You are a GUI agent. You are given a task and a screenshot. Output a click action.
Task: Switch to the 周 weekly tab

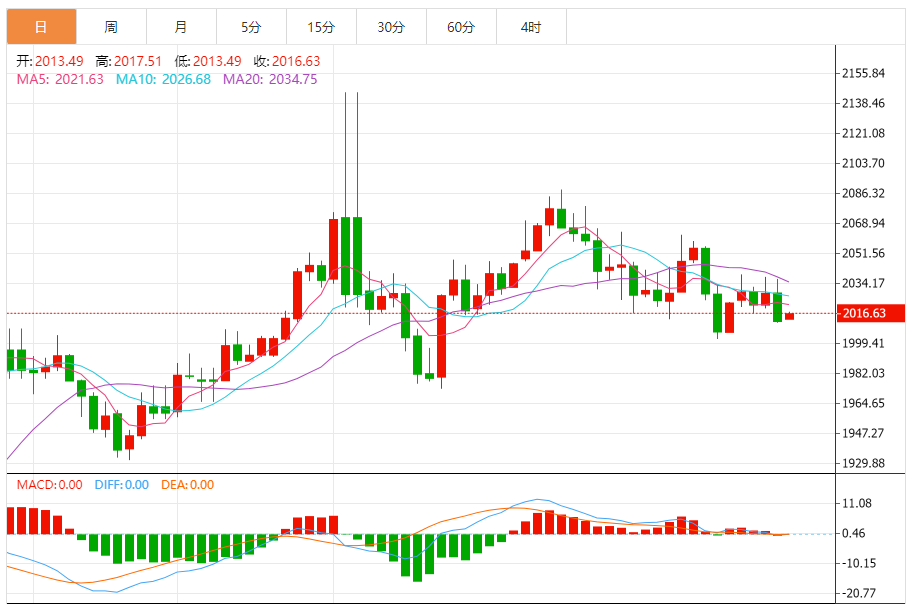click(x=111, y=27)
